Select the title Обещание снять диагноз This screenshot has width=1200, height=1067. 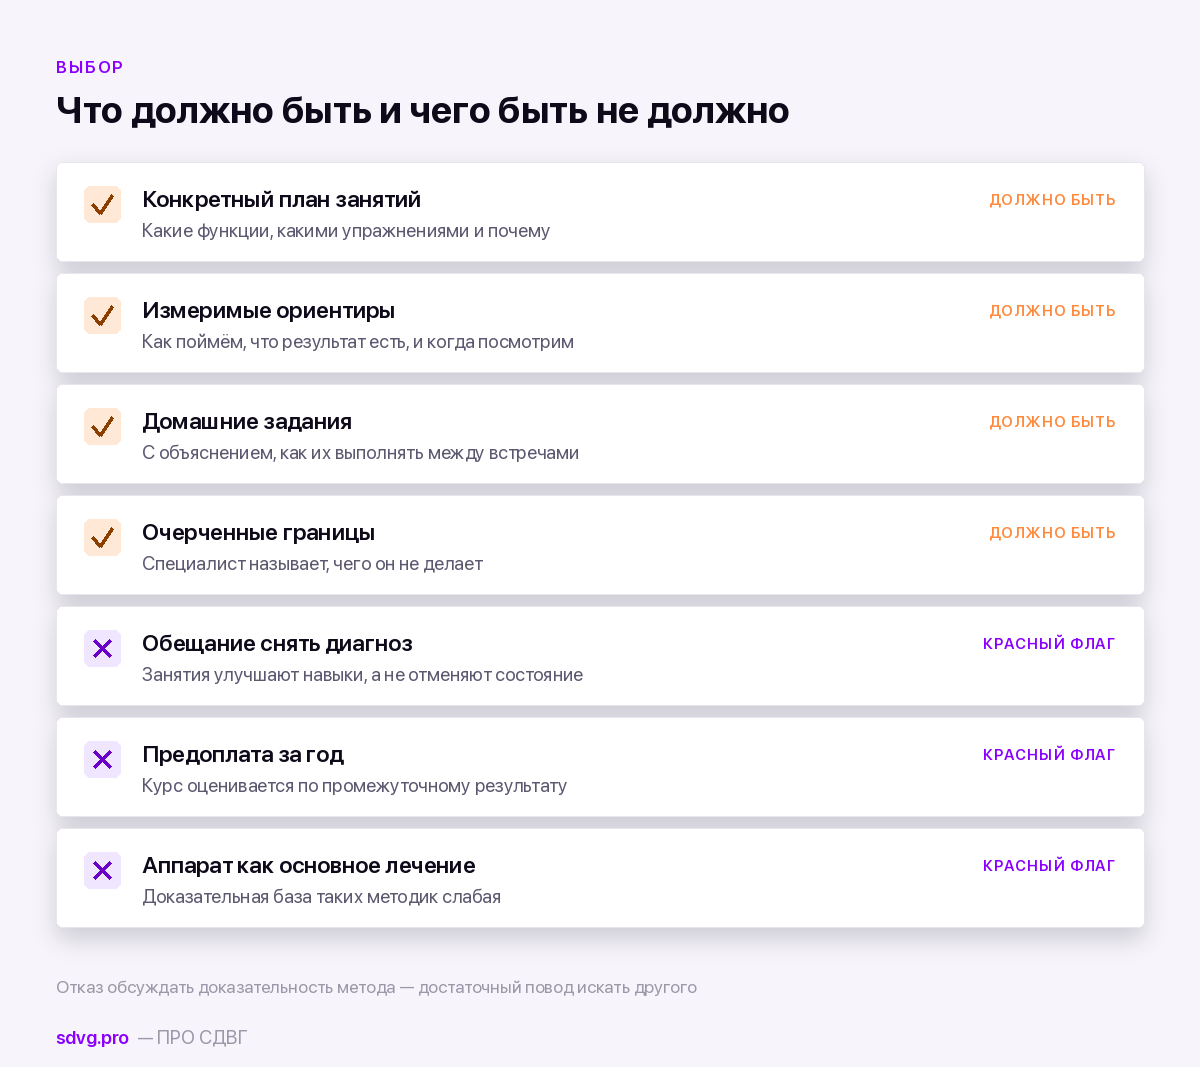click(x=277, y=644)
